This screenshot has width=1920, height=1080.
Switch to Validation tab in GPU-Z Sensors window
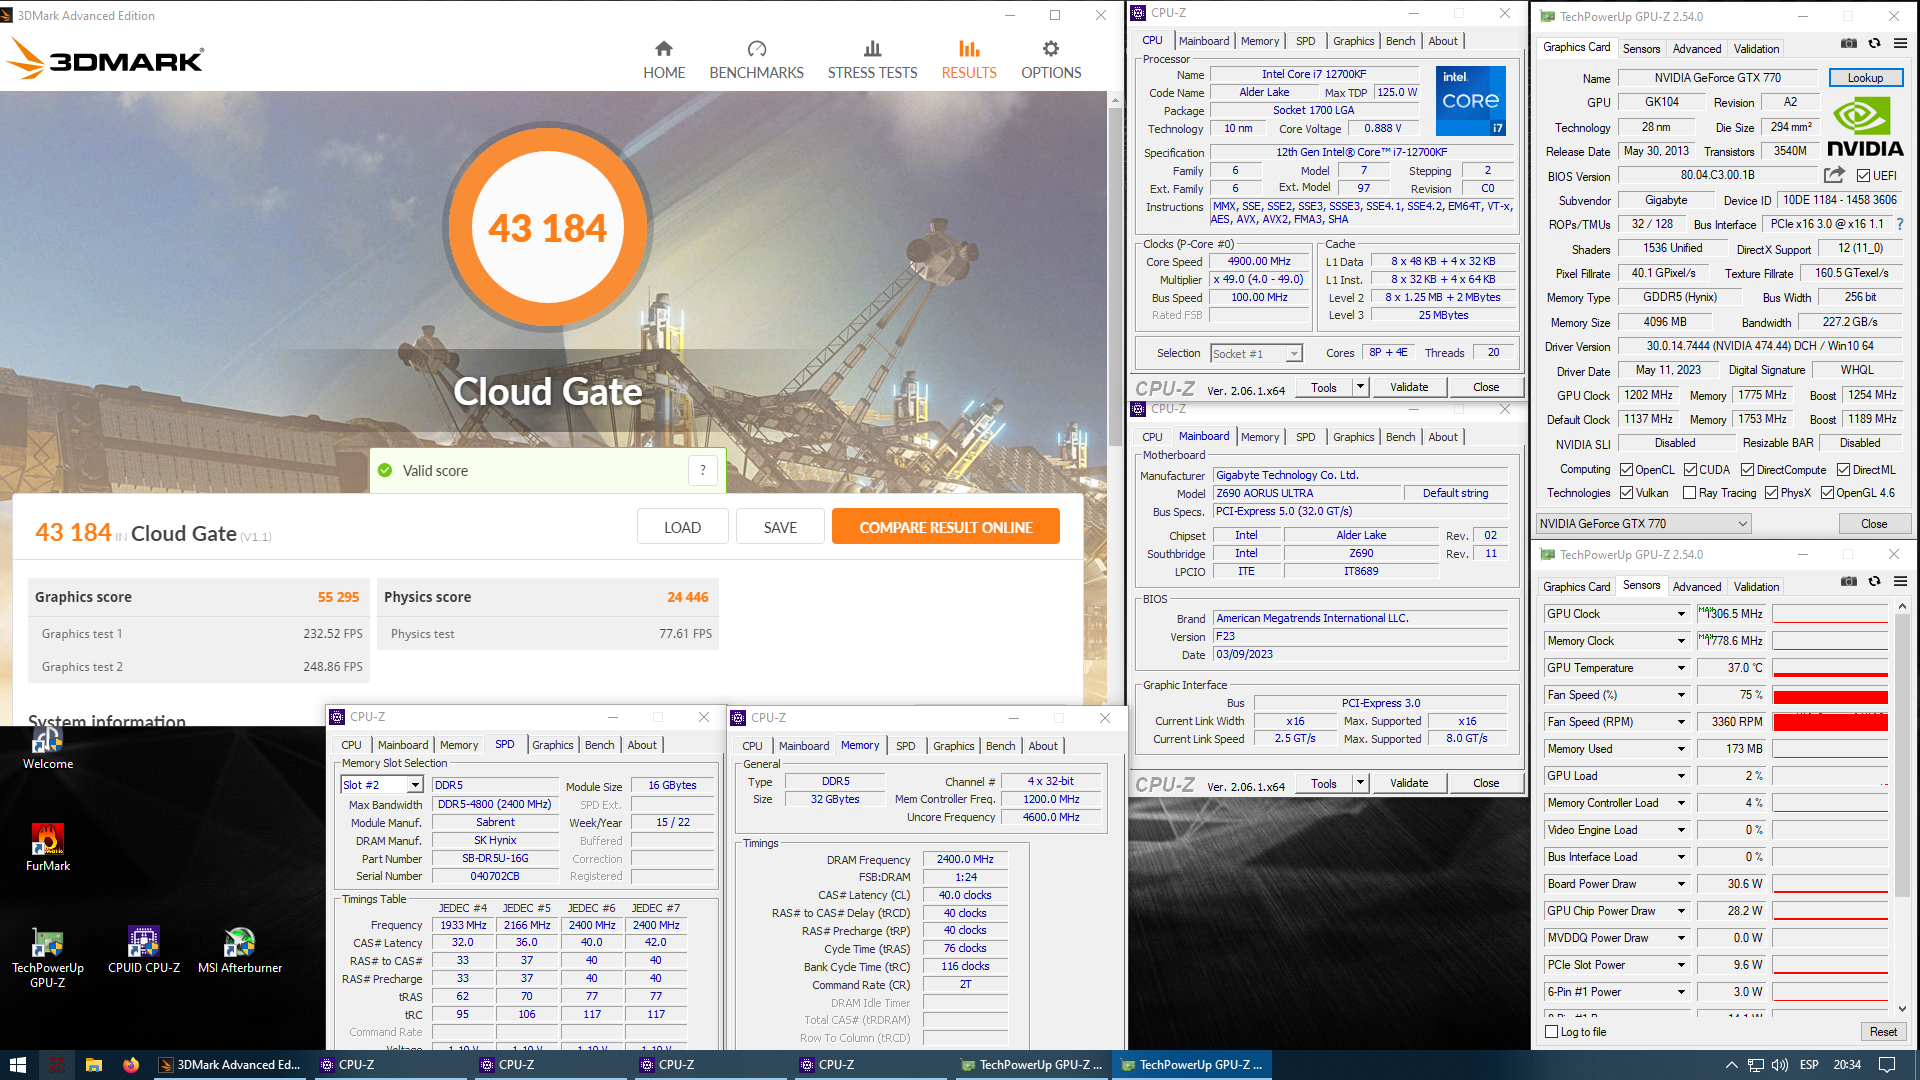coord(1756,587)
